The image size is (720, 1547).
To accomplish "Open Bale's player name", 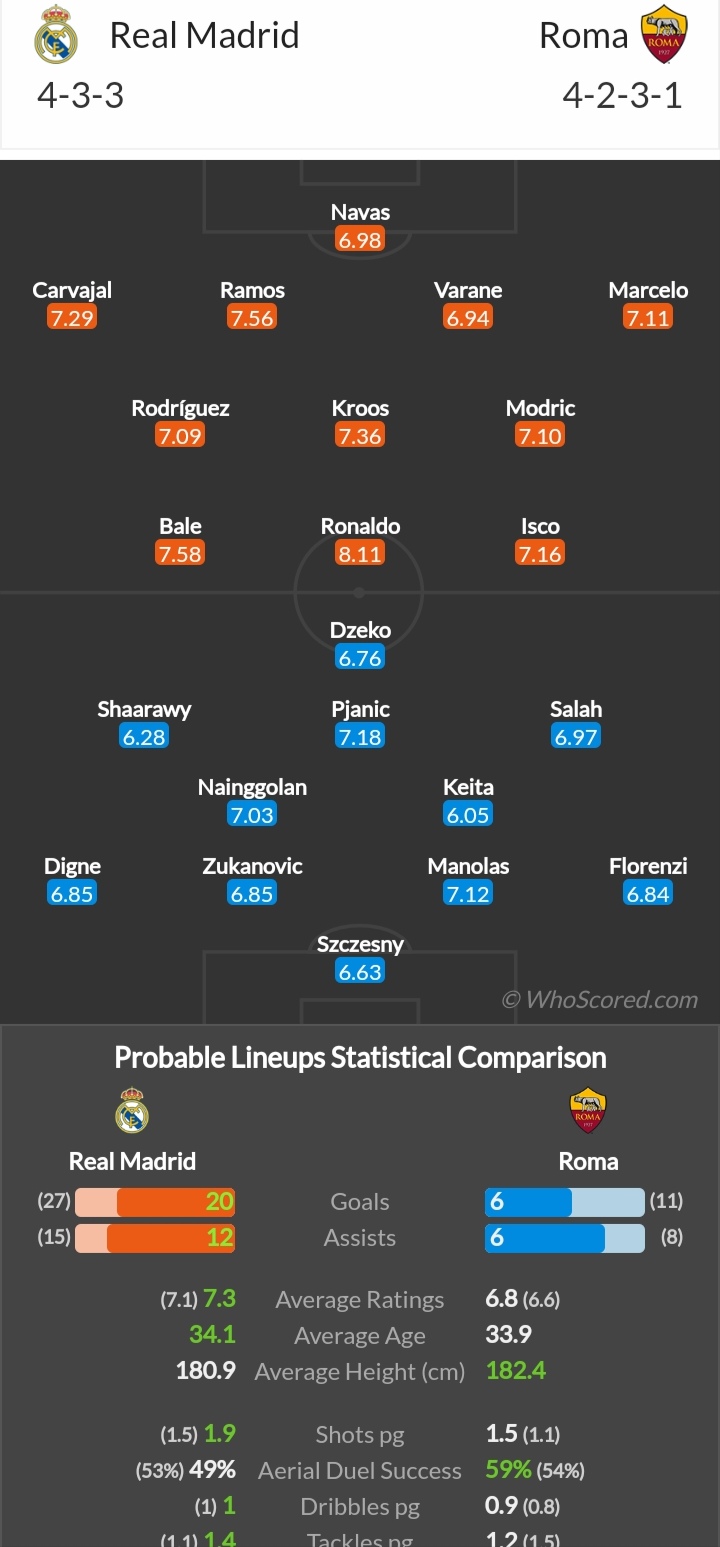I will 180,526.
